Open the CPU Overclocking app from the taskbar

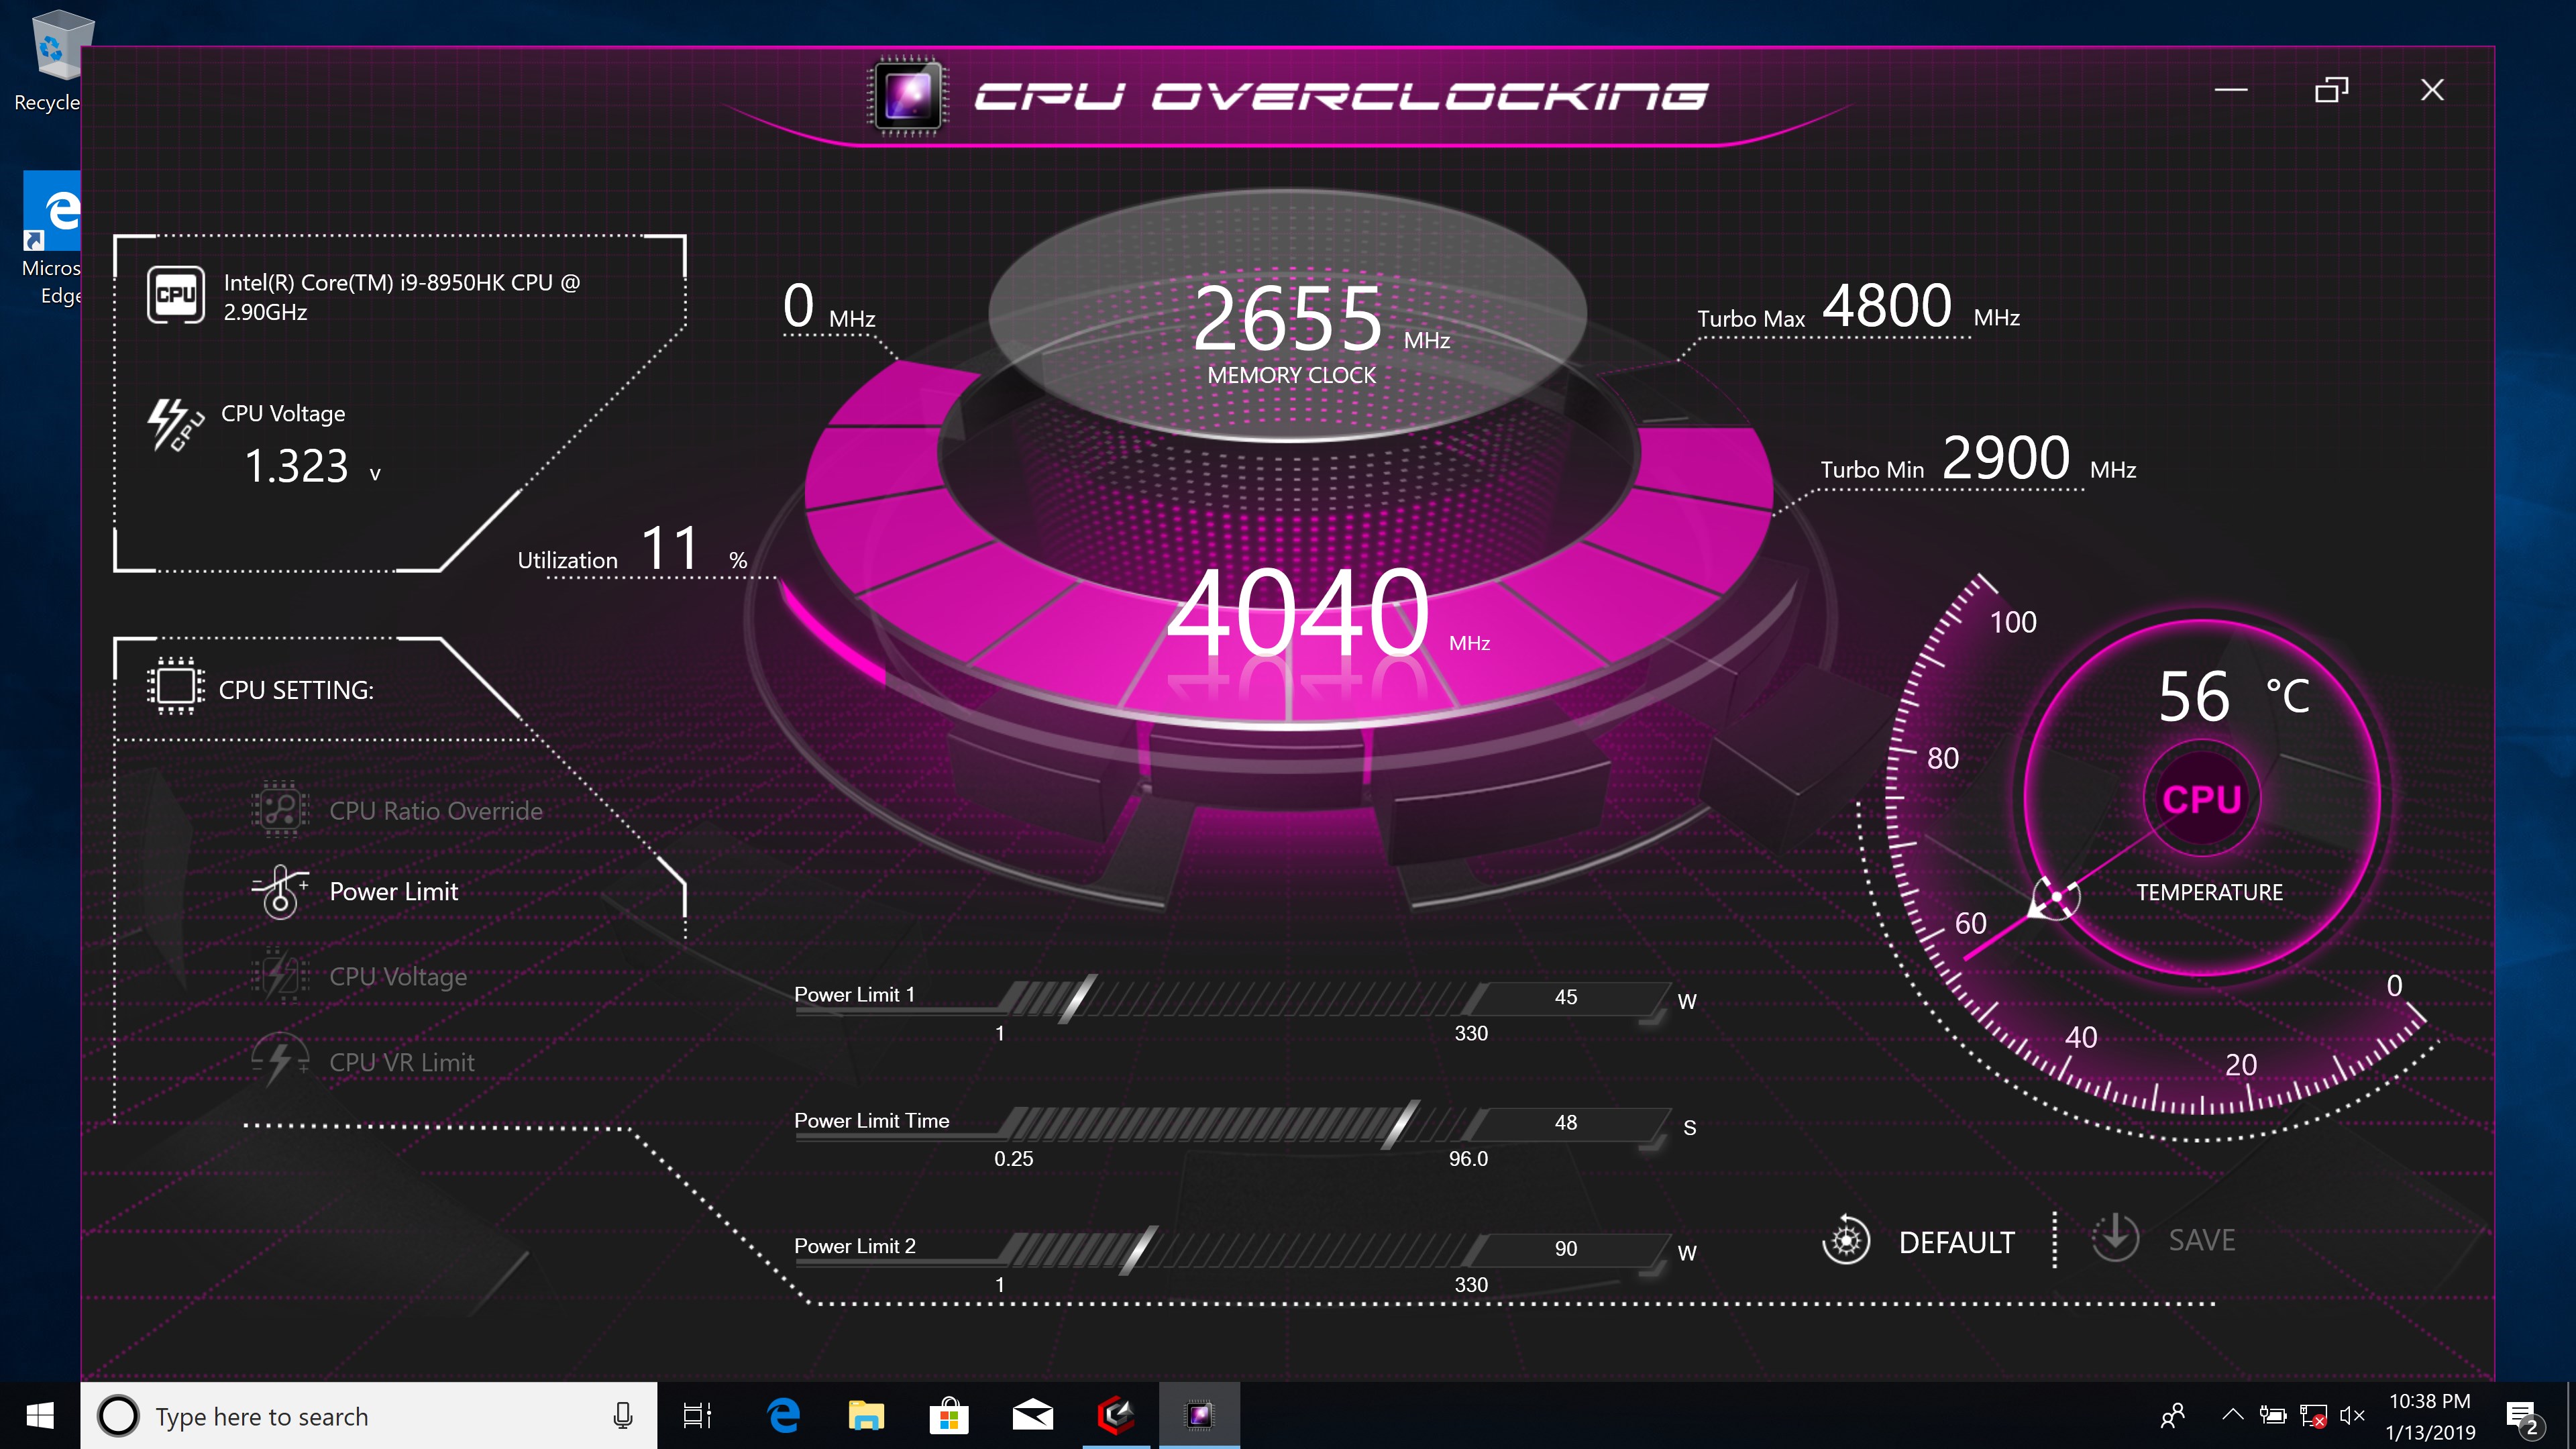[x=1199, y=1415]
